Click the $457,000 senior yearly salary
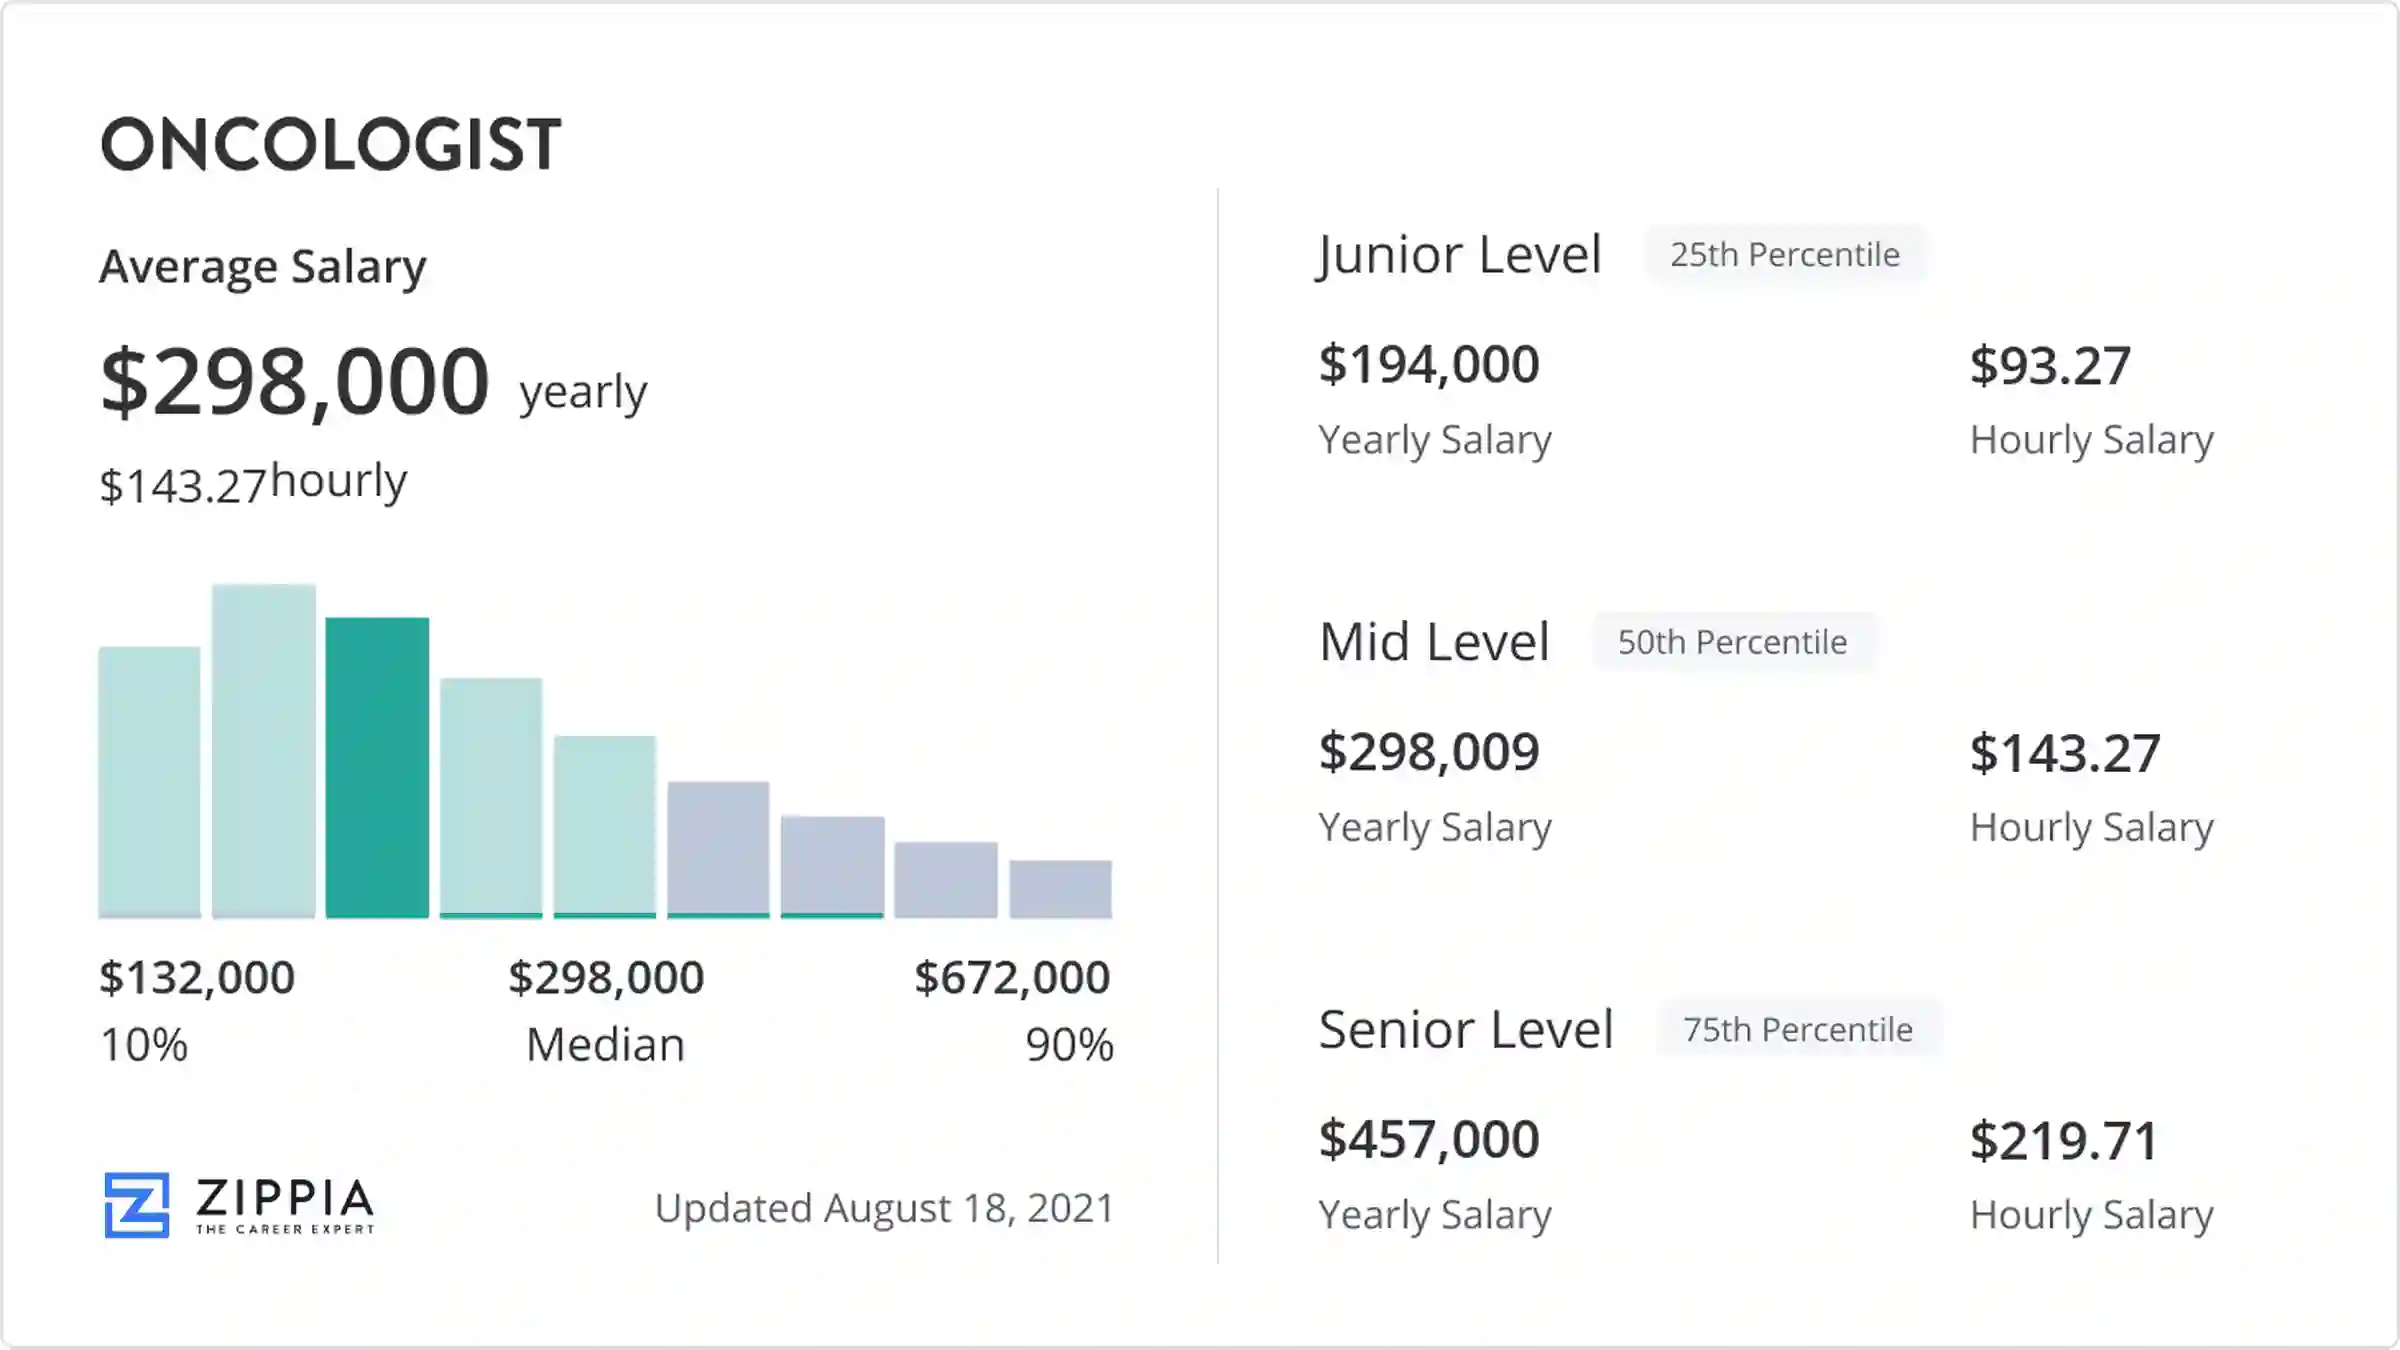 [x=1429, y=1139]
